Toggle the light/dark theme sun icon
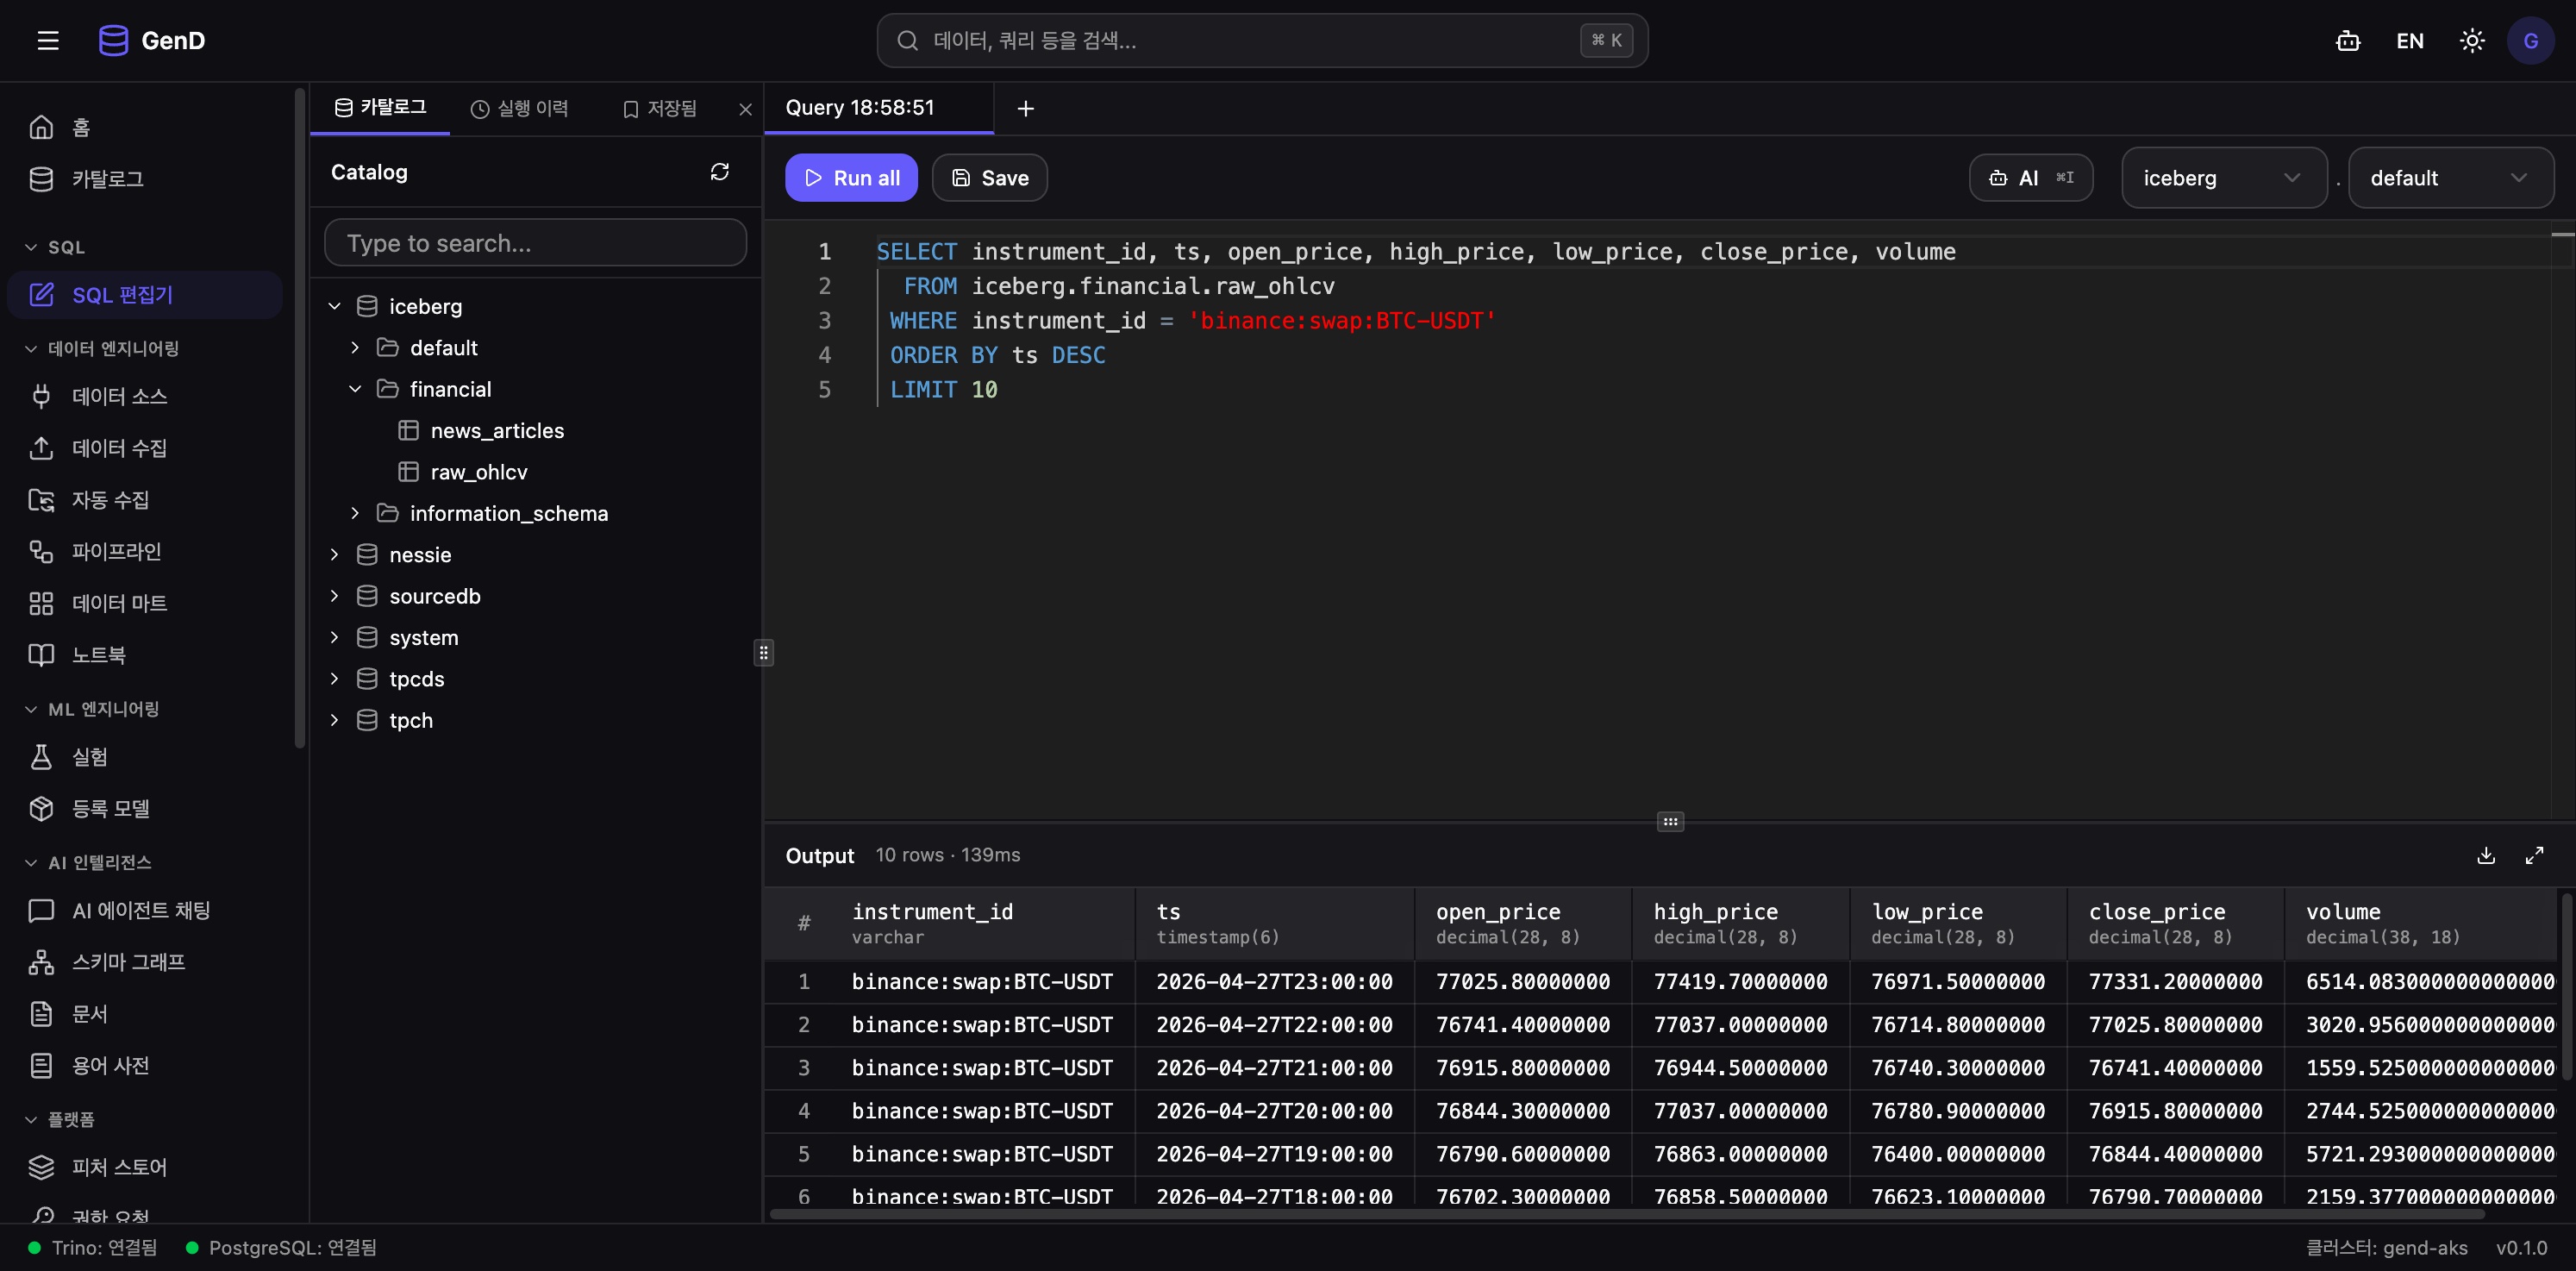The height and width of the screenshot is (1271, 2576). tap(2472, 40)
